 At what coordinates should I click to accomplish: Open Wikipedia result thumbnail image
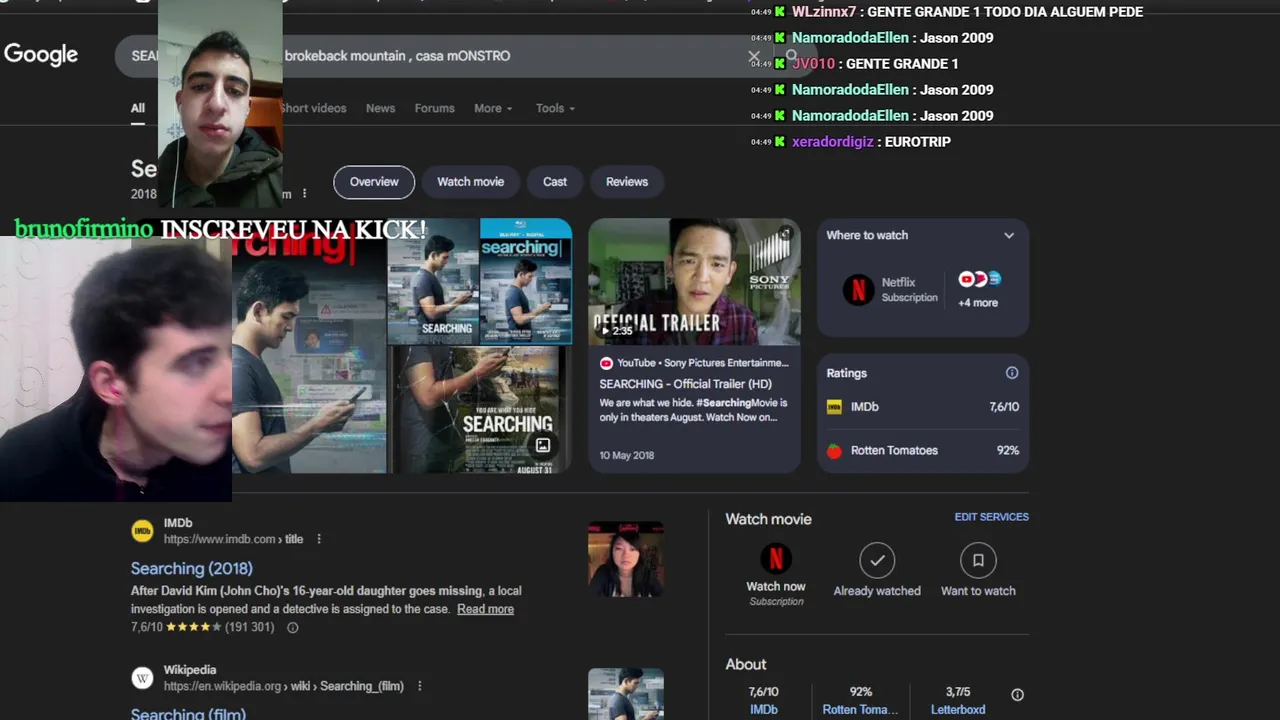[x=626, y=694]
